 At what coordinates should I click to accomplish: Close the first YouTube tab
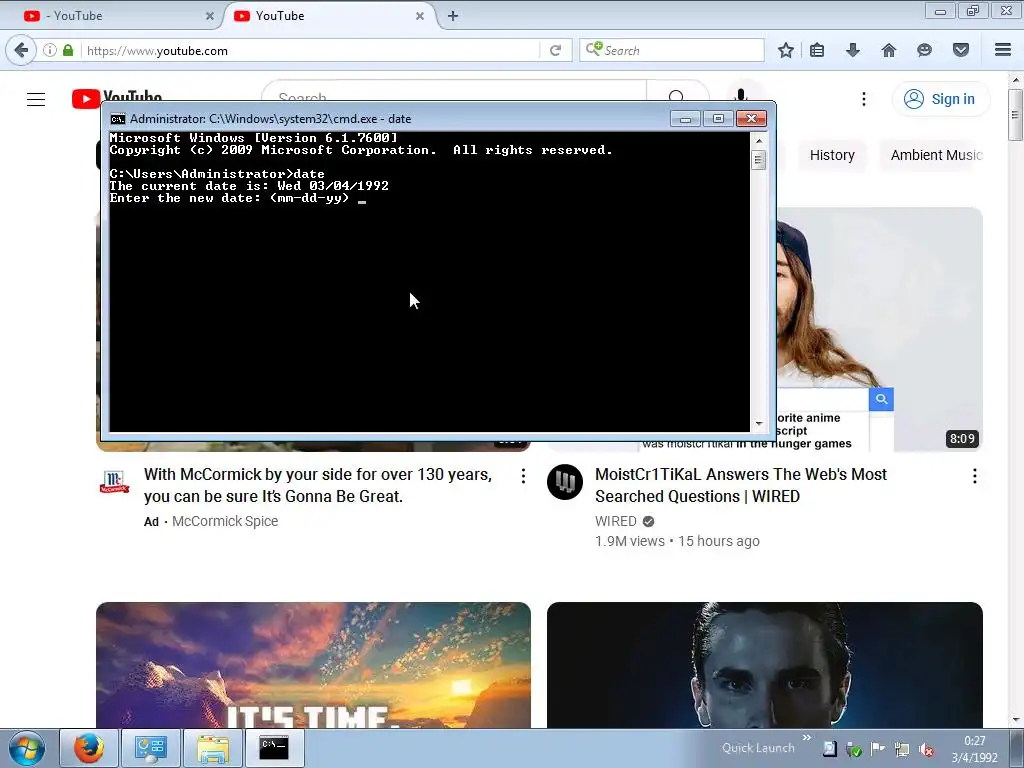[x=210, y=16]
